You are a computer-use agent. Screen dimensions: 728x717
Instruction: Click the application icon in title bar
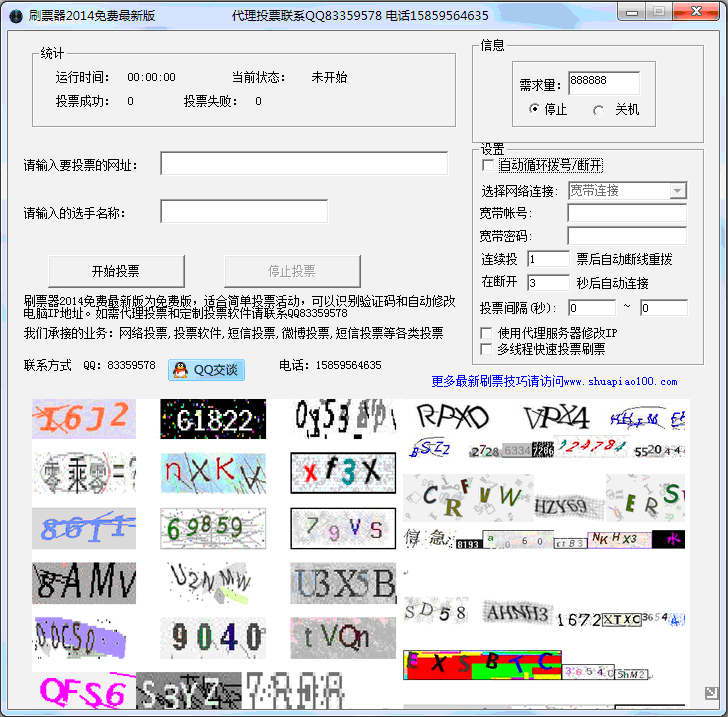click(16, 16)
